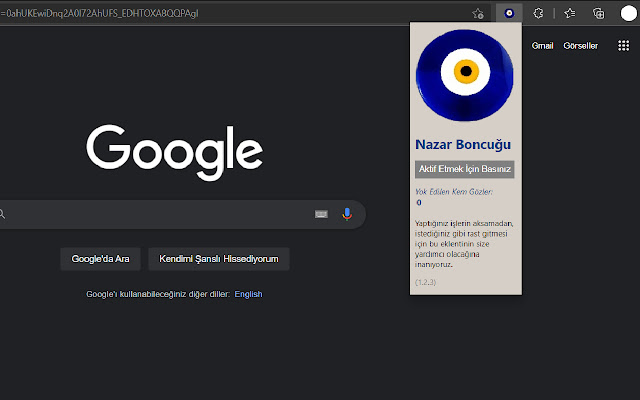Click the browser address bar URL

[99, 13]
